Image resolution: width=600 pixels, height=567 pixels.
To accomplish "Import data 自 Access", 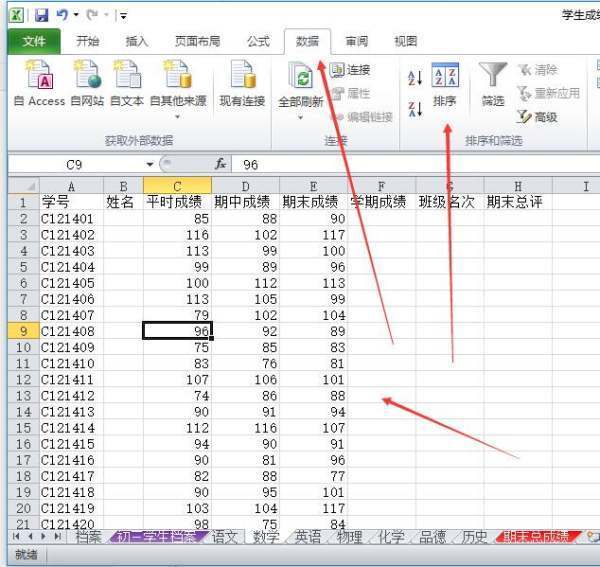I will point(39,83).
